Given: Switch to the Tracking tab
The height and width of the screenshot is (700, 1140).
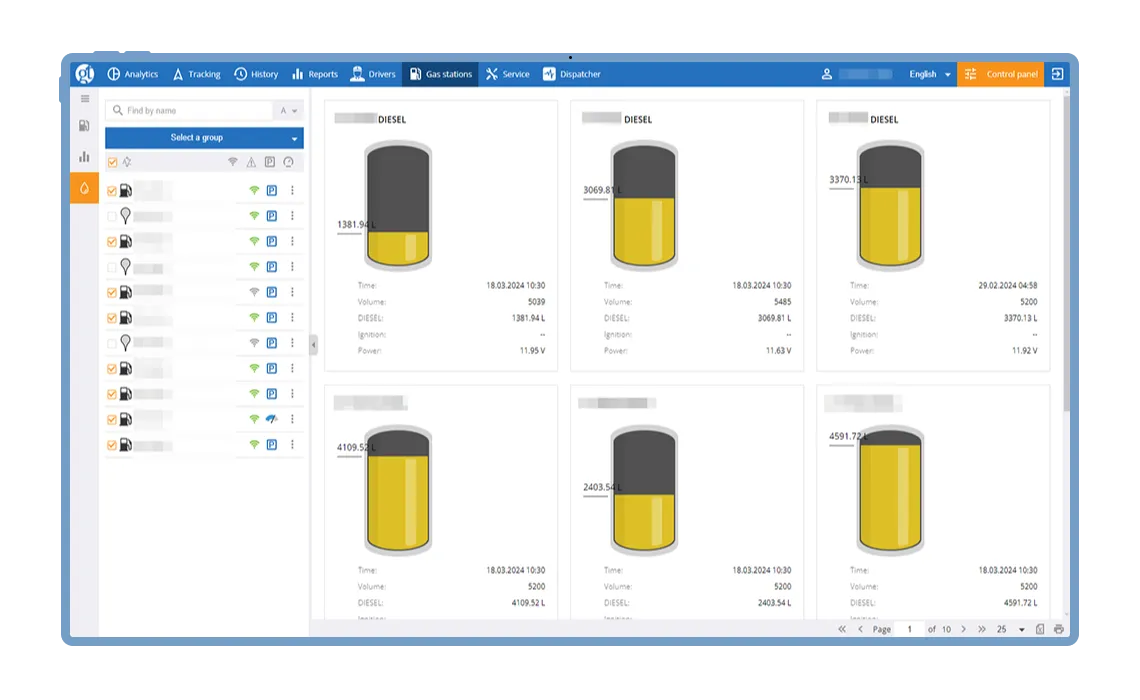Looking at the screenshot, I should coord(196,74).
